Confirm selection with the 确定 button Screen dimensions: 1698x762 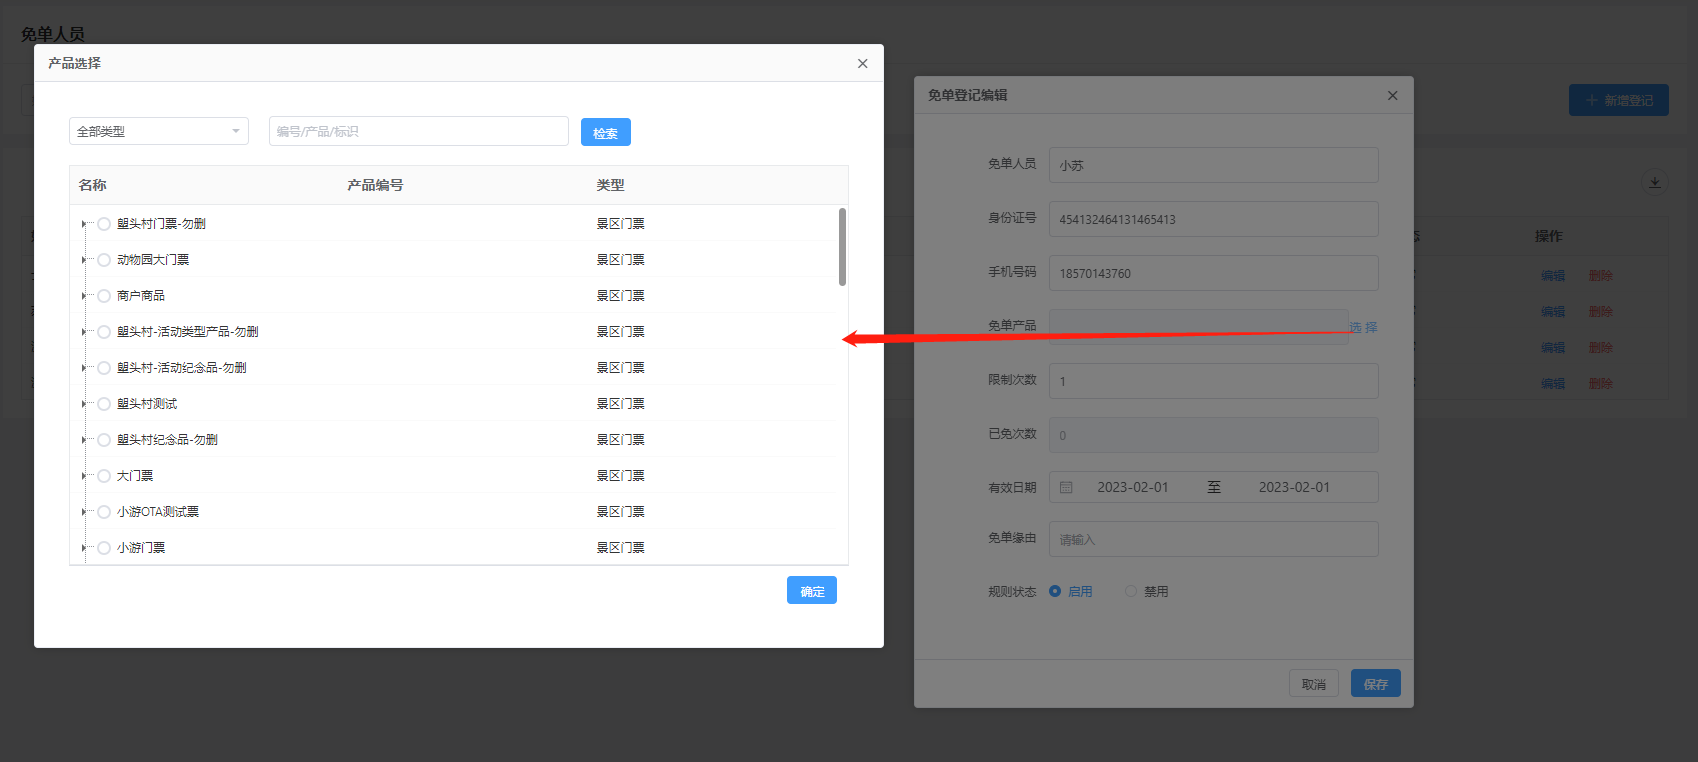811,591
